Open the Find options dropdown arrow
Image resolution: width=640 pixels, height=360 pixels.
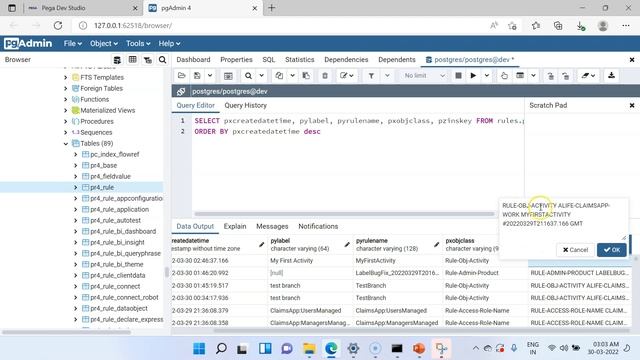tap(262, 76)
